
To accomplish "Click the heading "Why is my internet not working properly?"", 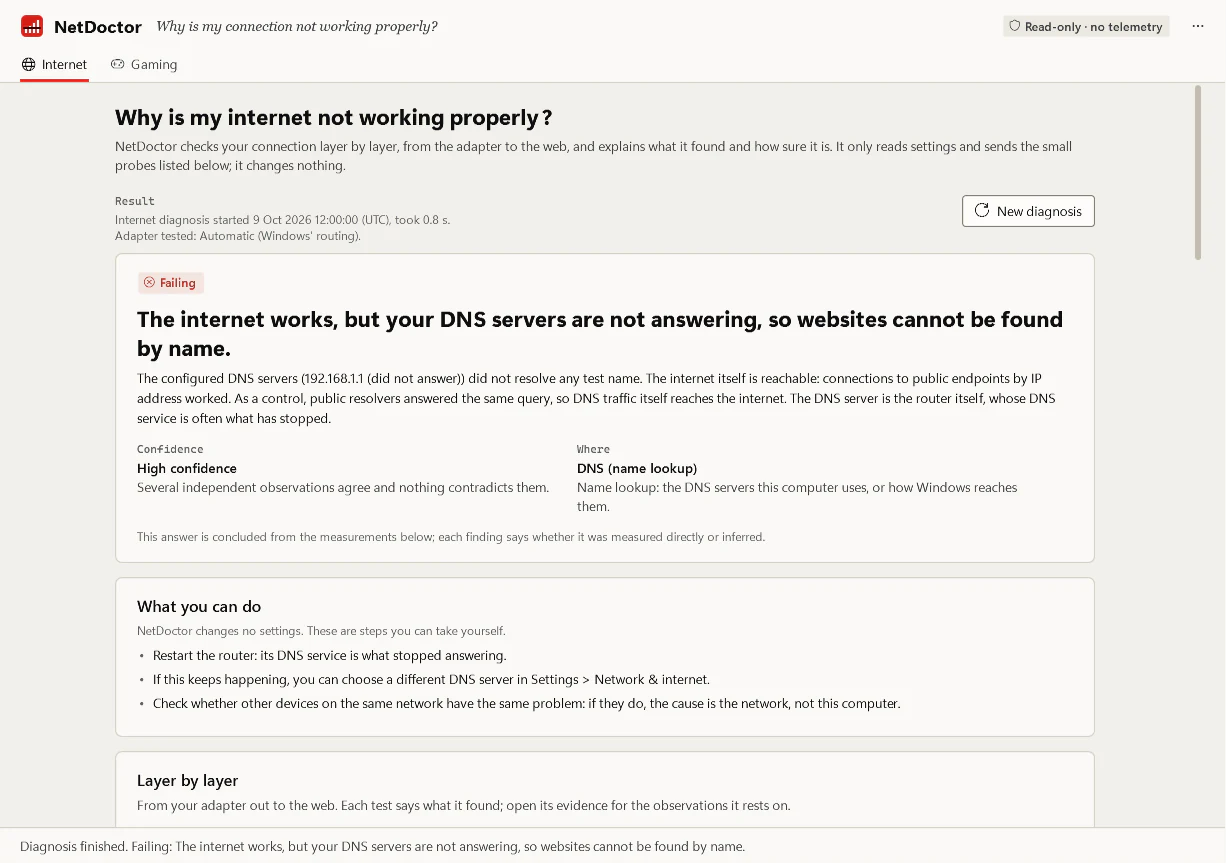I will pyautogui.click(x=334, y=118).
